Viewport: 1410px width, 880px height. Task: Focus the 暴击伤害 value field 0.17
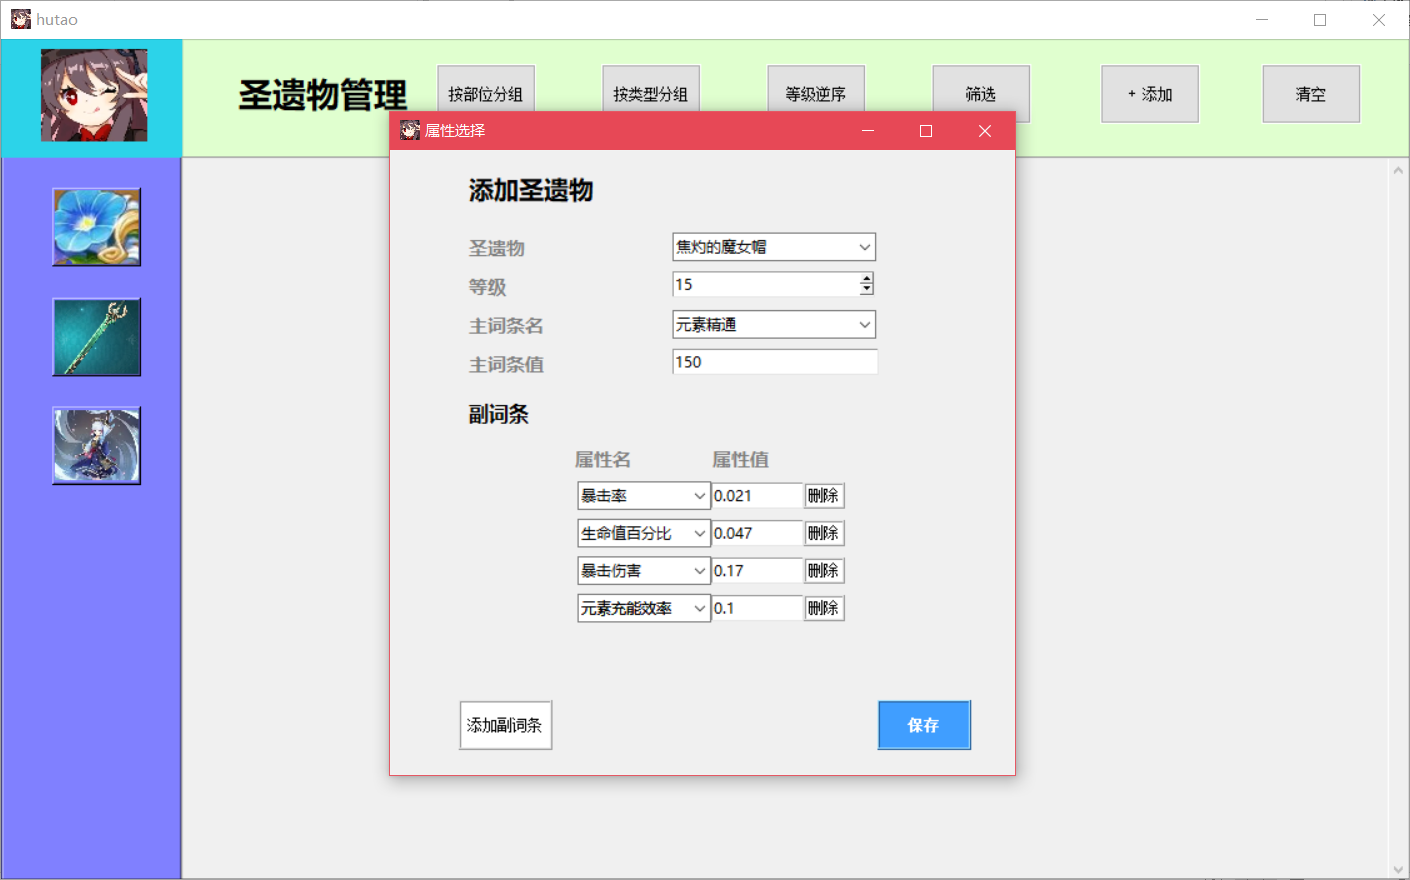click(x=757, y=571)
